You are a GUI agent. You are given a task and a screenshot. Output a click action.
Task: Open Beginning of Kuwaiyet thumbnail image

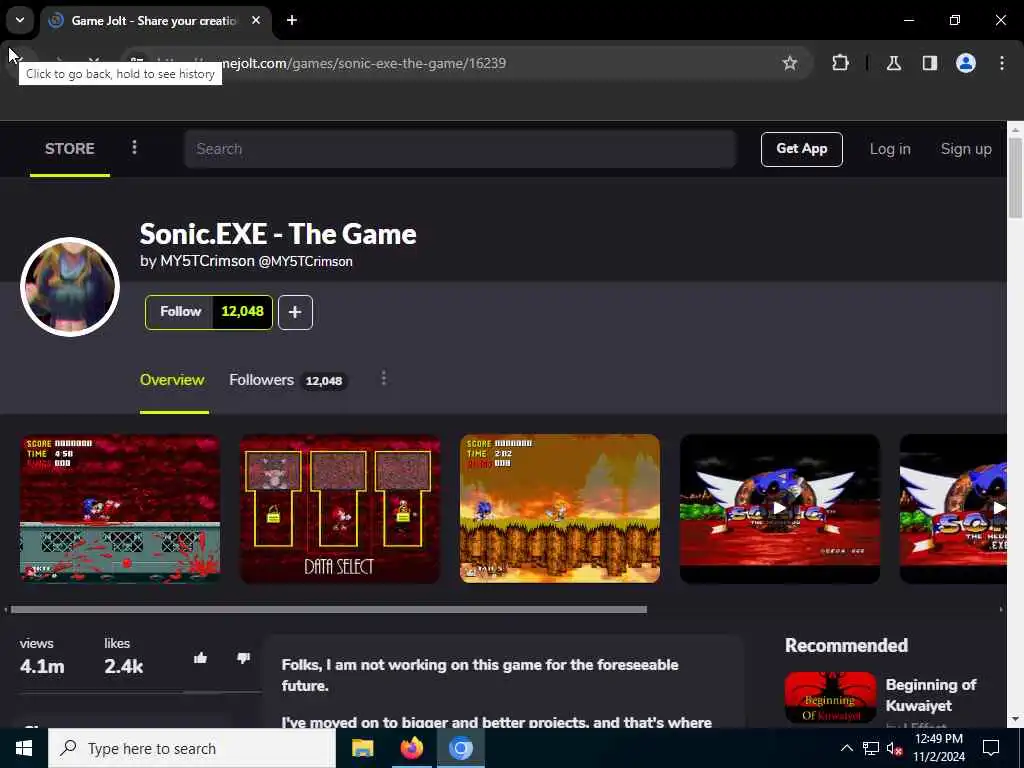pos(830,697)
